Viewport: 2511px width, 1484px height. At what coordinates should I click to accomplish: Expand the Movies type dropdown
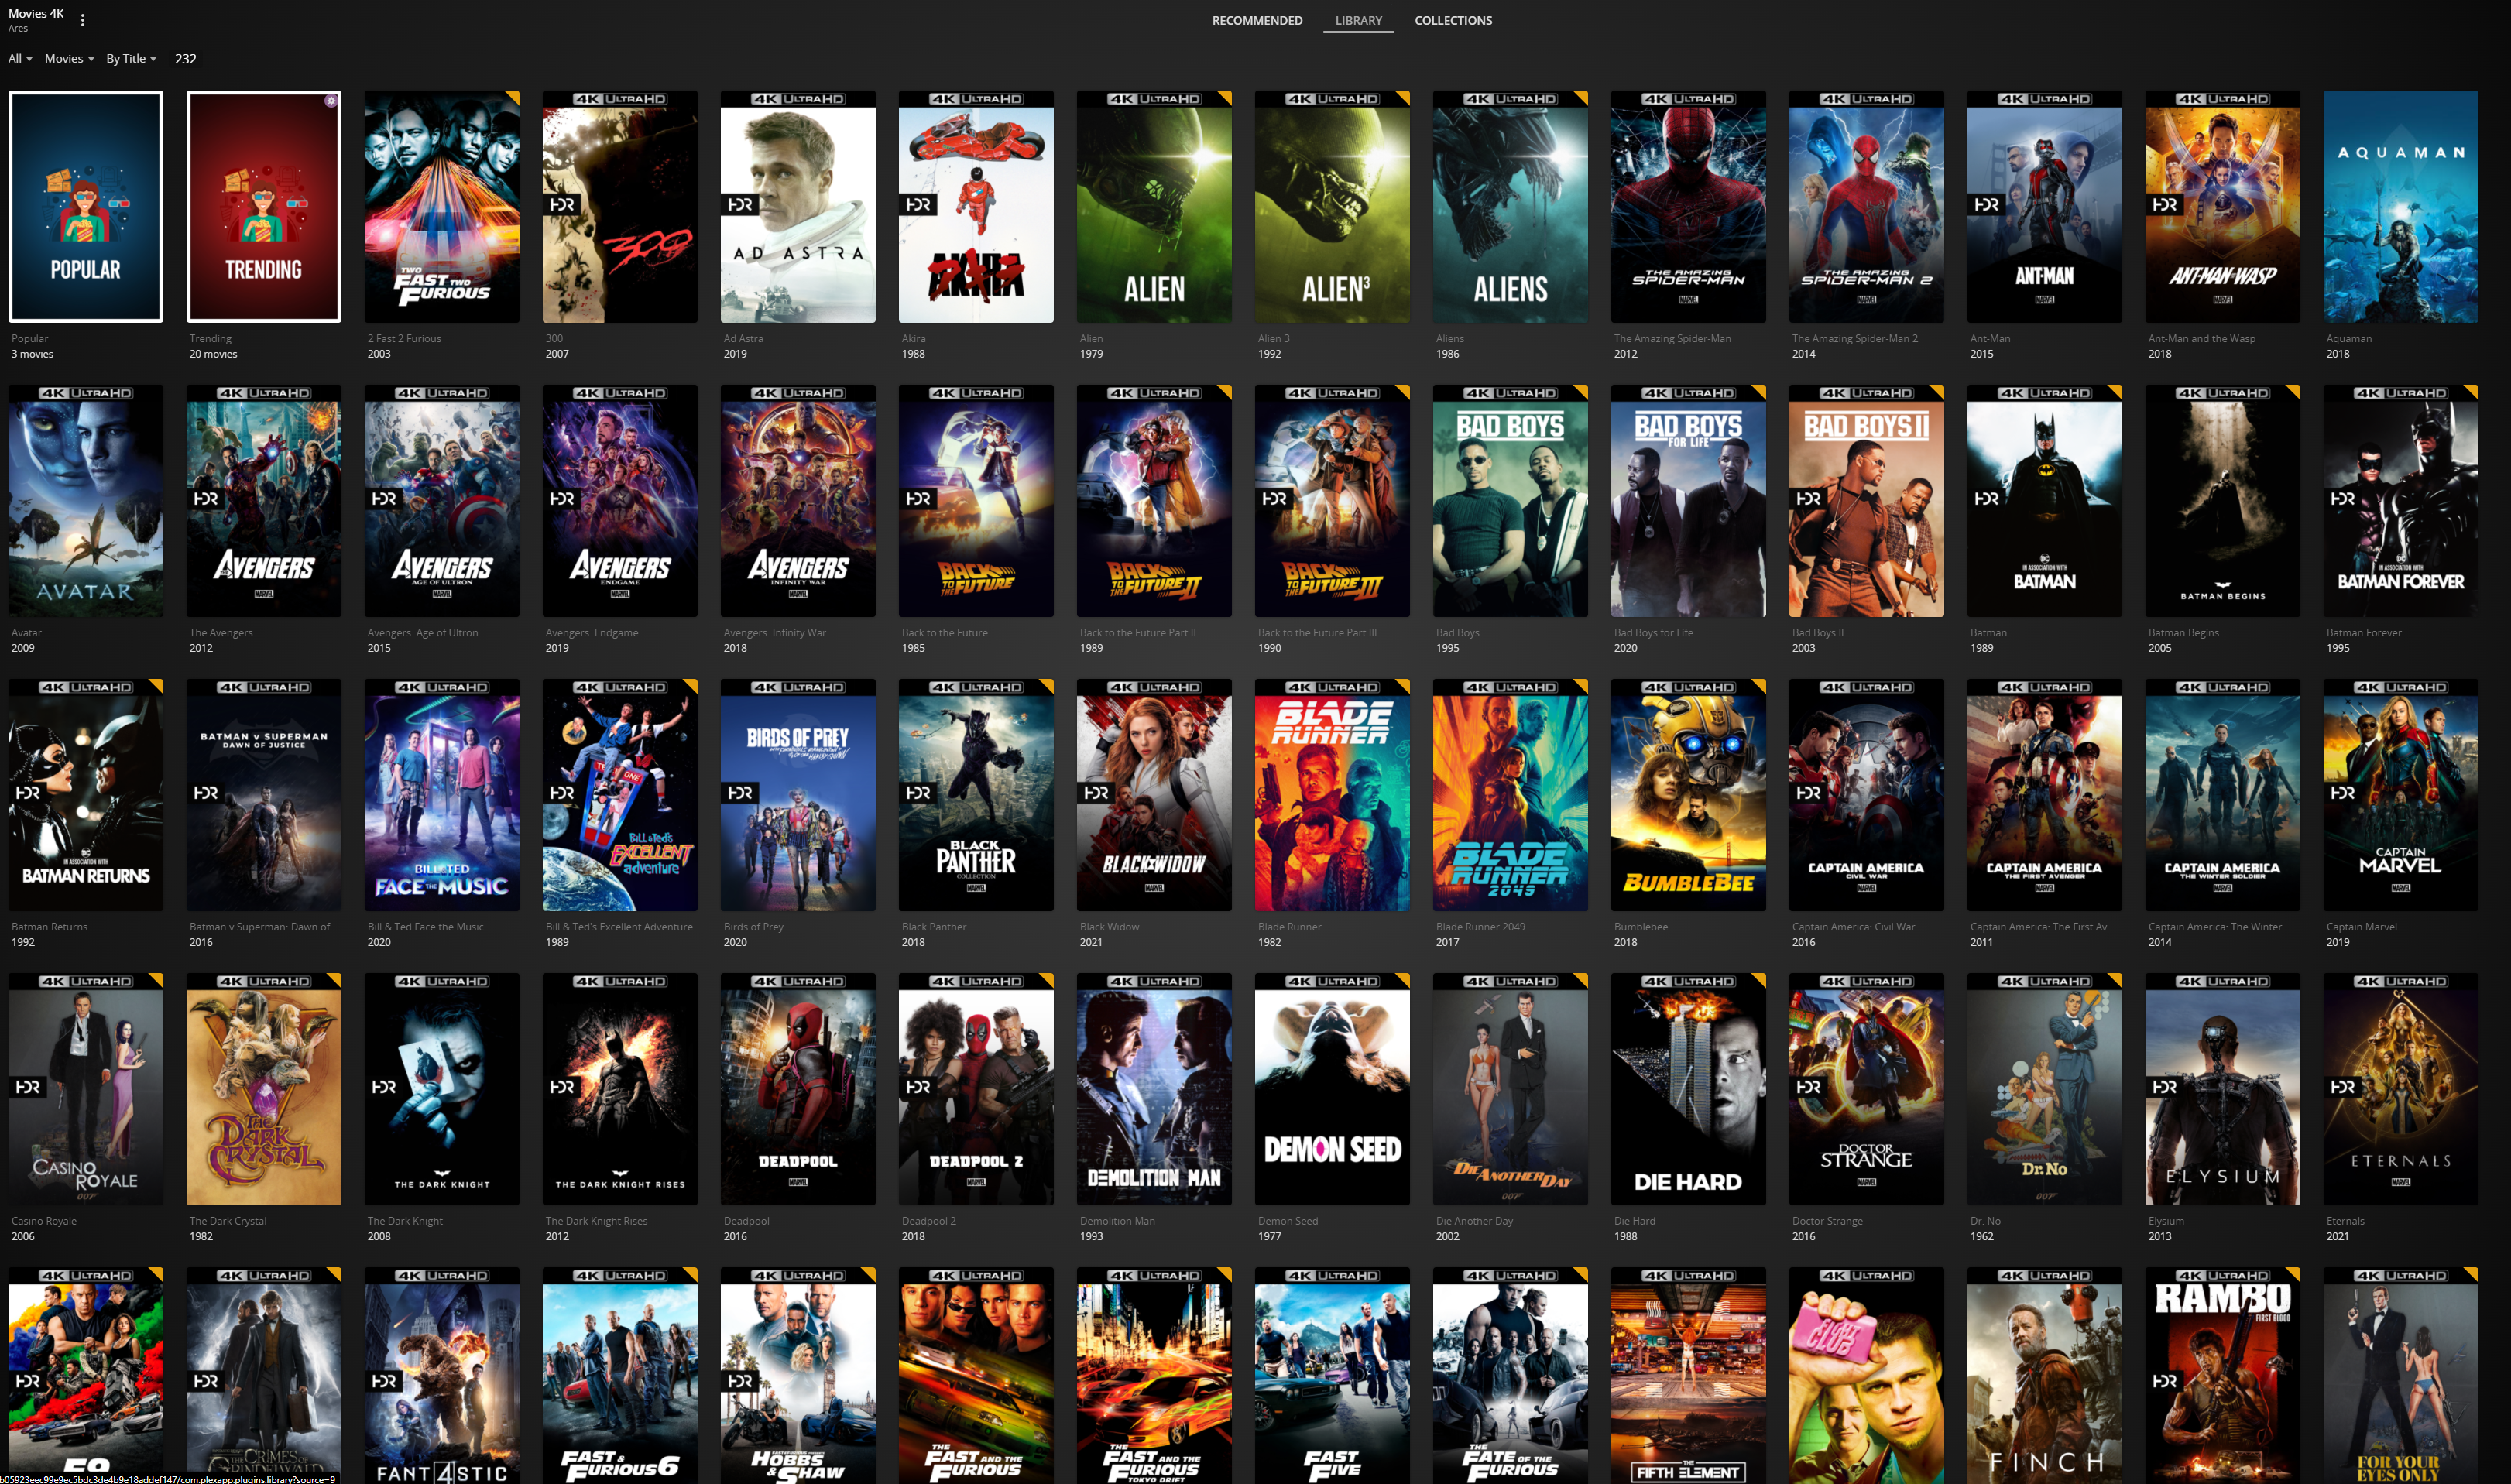tap(69, 59)
